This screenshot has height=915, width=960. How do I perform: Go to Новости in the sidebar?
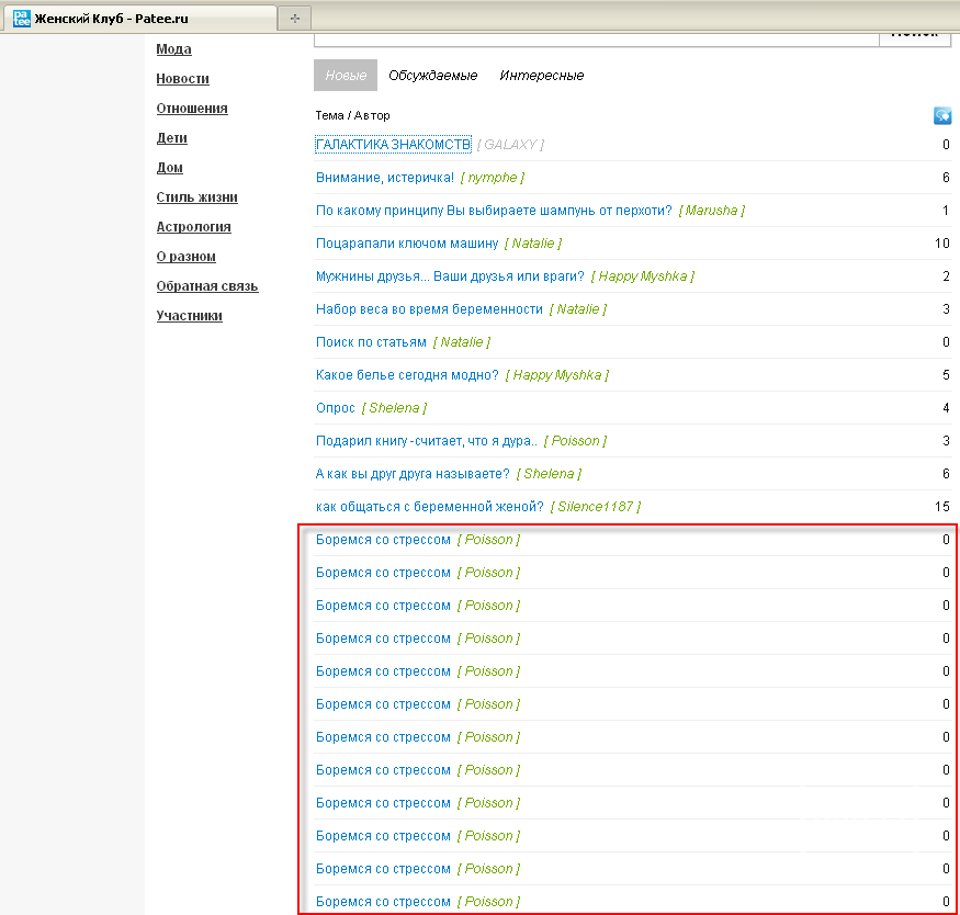coord(183,79)
